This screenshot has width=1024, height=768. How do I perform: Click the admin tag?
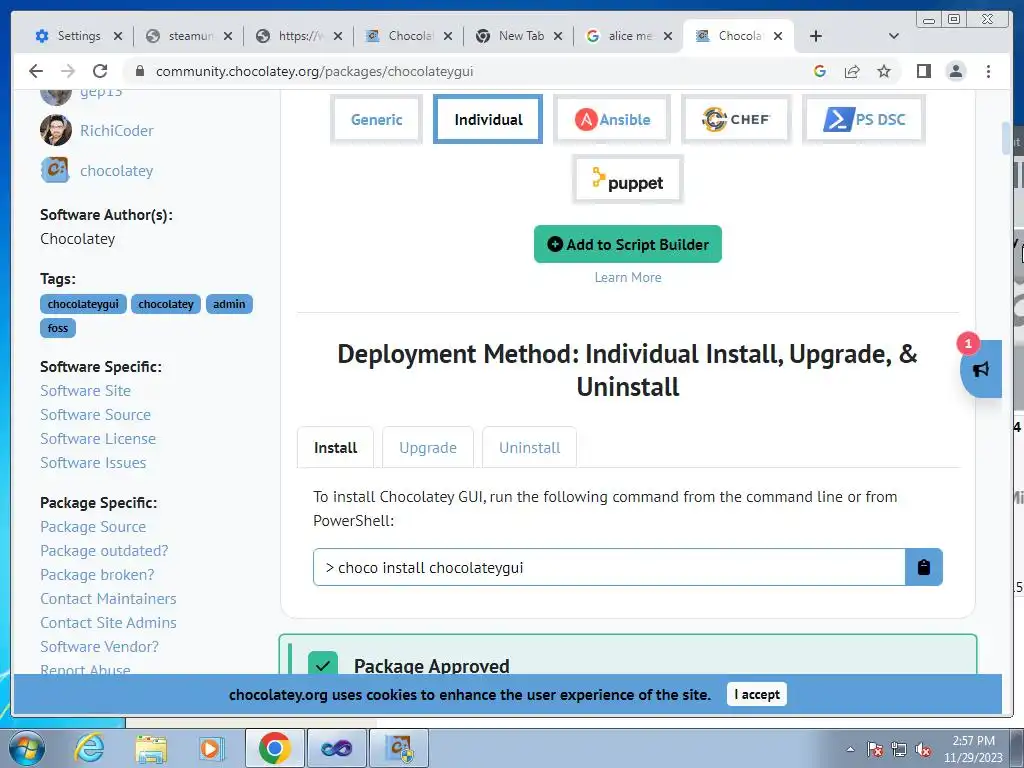click(x=229, y=304)
